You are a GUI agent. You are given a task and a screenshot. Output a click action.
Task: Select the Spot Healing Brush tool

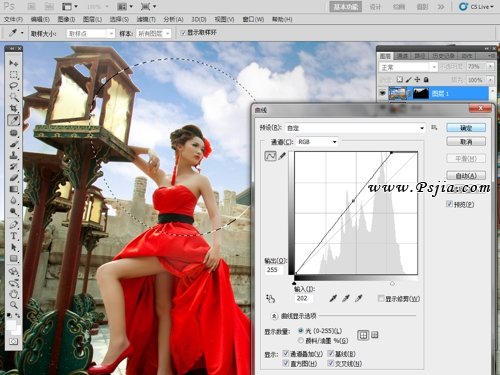pyautogui.click(x=14, y=133)
